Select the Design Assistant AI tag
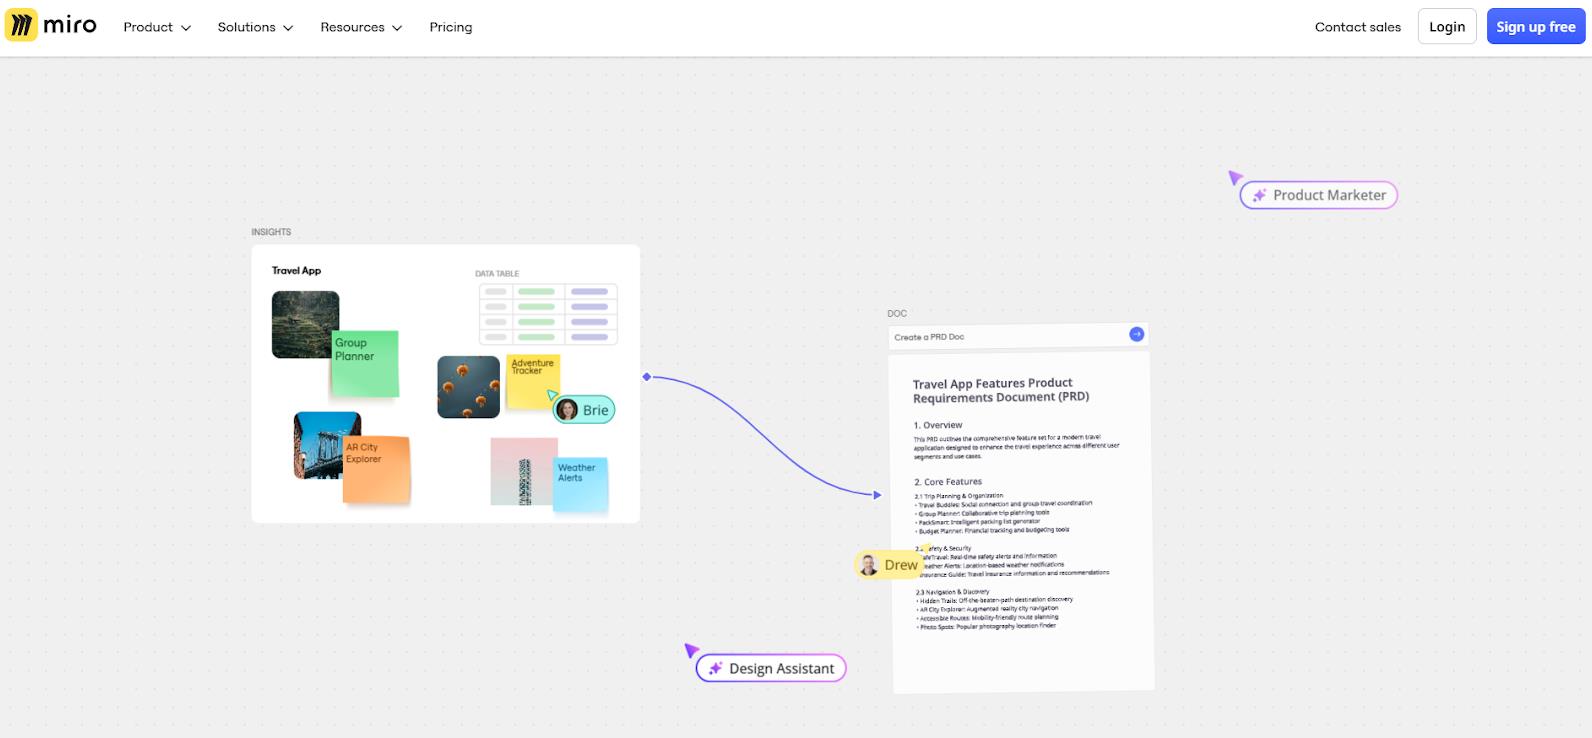This screenshot has height=738, width=1592. coord(771,668)
